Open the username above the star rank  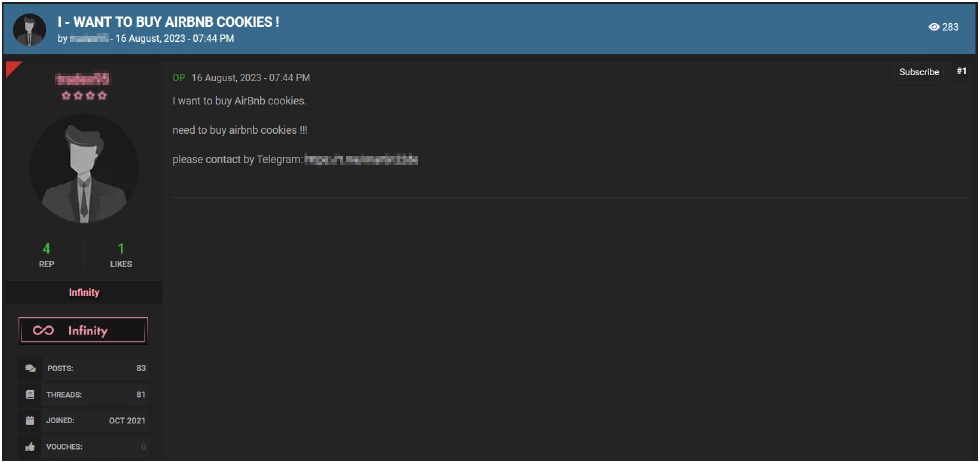pos(84,78)
